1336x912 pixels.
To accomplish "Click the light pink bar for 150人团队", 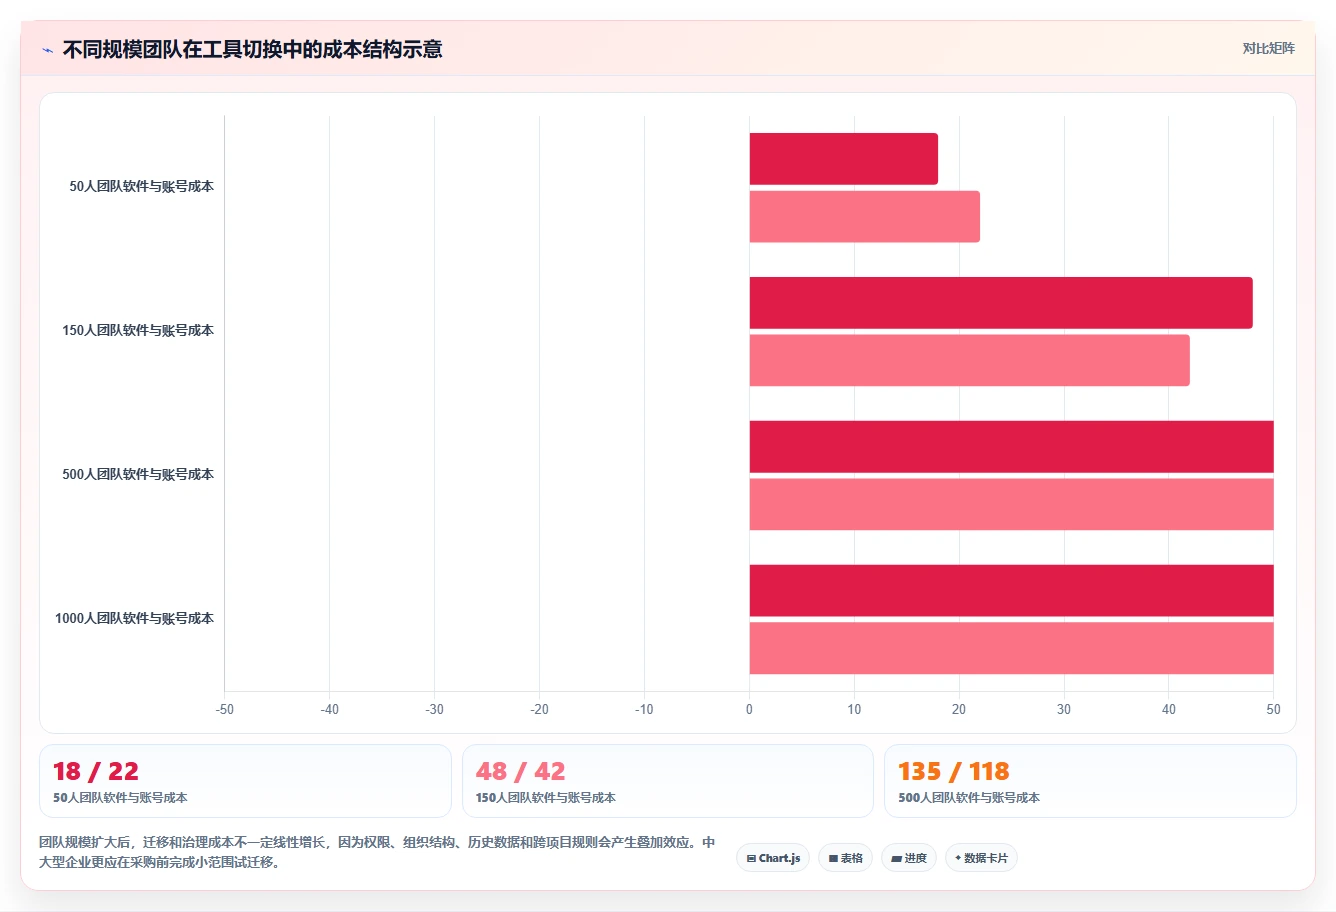I will point(970,360).
